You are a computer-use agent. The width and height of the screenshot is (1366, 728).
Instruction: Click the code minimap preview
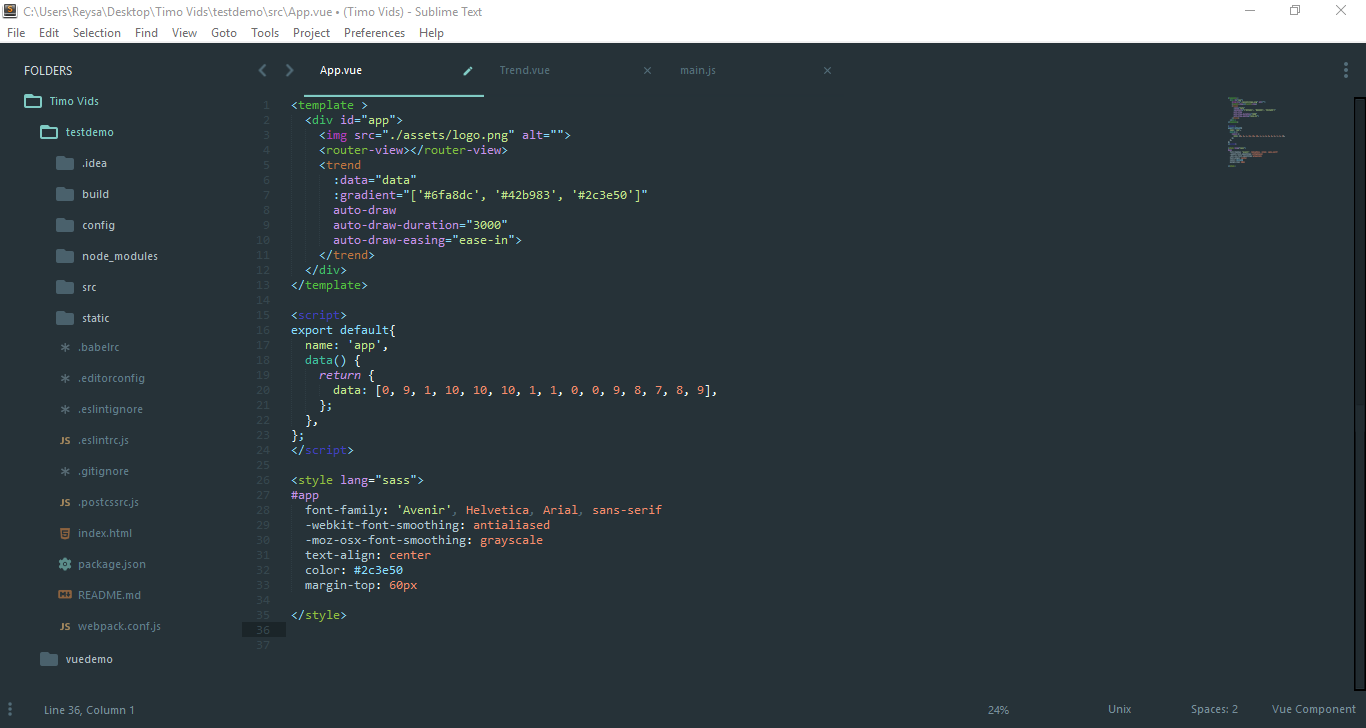(1256, 130)
